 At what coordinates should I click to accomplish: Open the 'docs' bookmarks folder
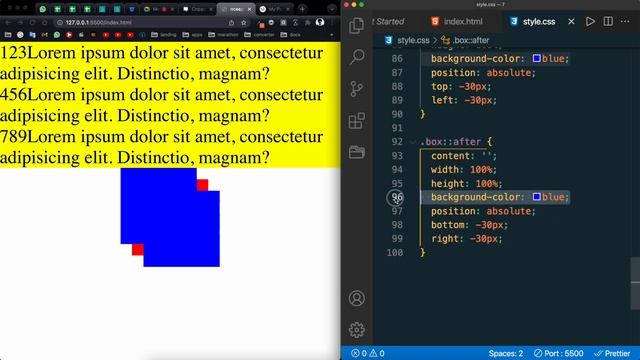click(x=291, y=35)
